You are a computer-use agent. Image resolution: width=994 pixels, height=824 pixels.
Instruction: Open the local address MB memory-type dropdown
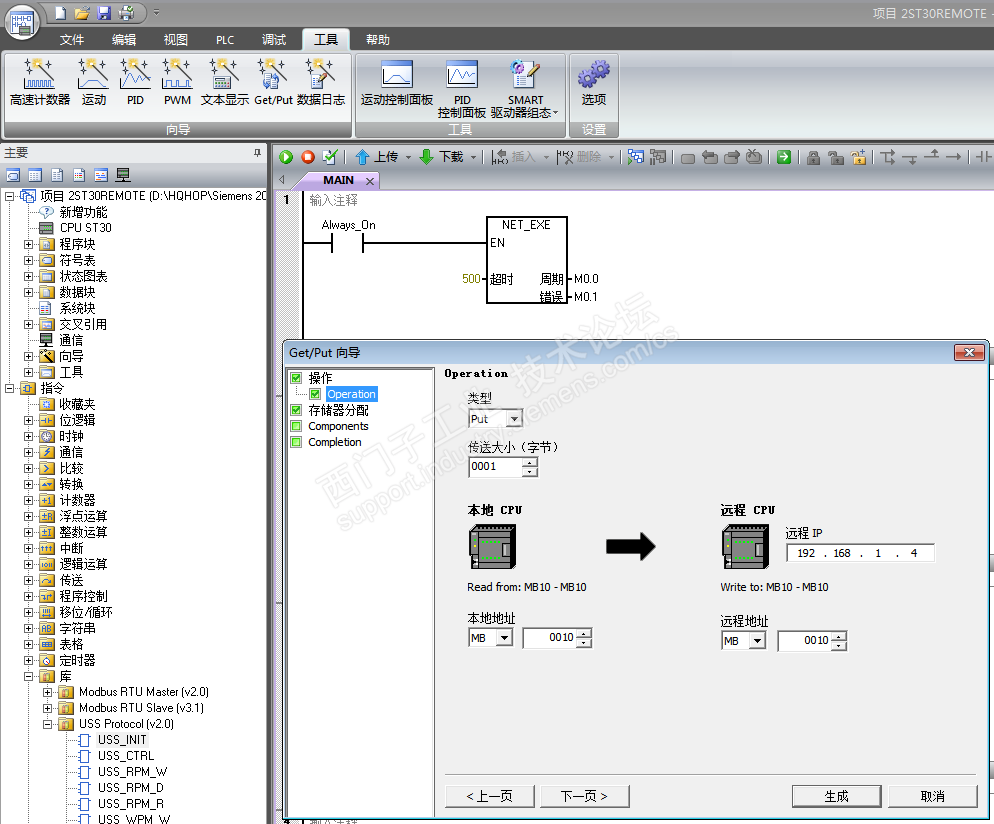pos(505,638)
